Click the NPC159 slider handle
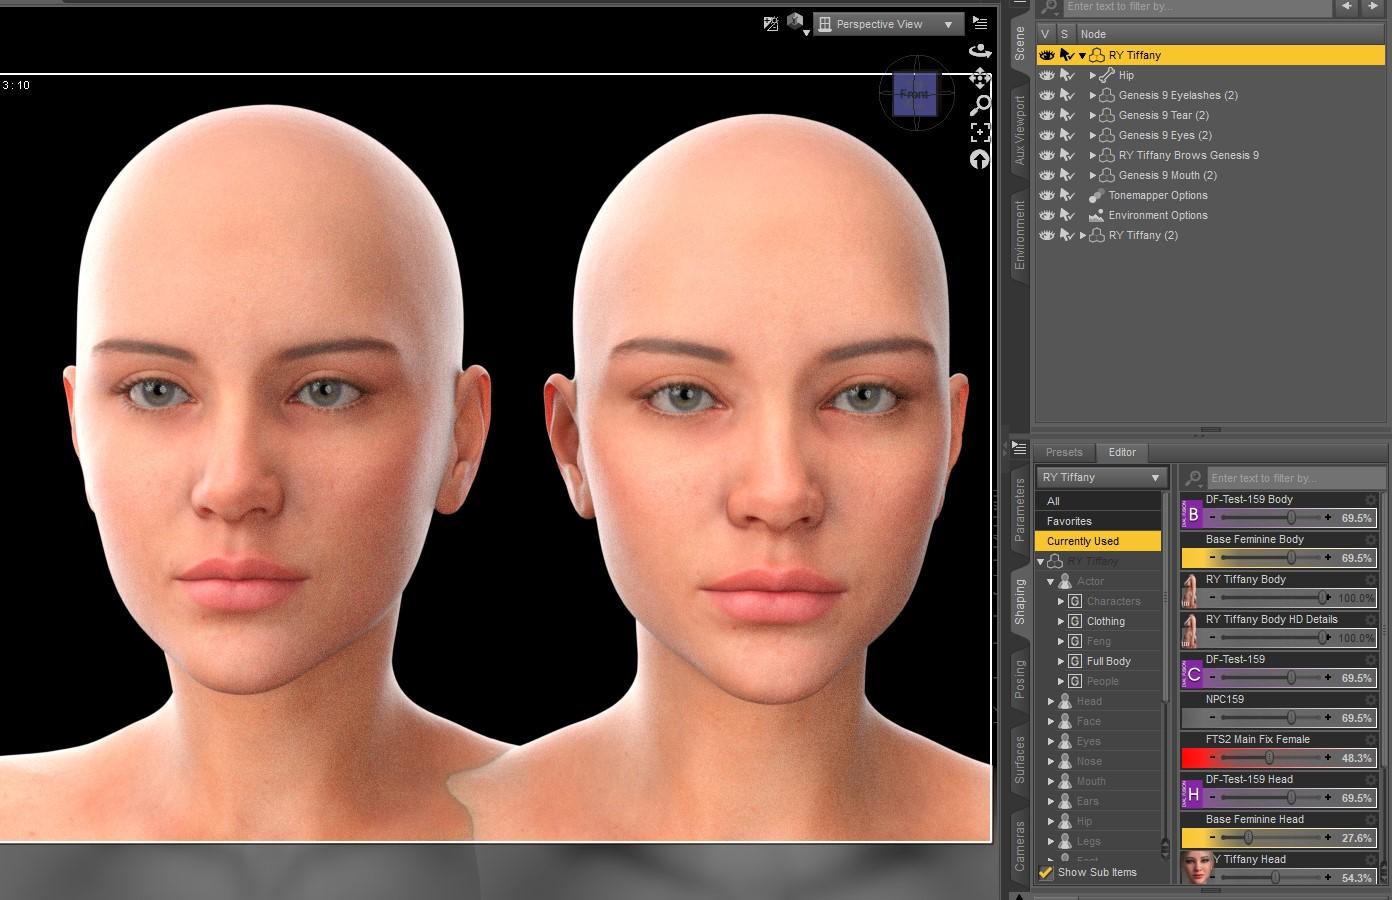The image size is (1392, 900). coord(1291,718)
